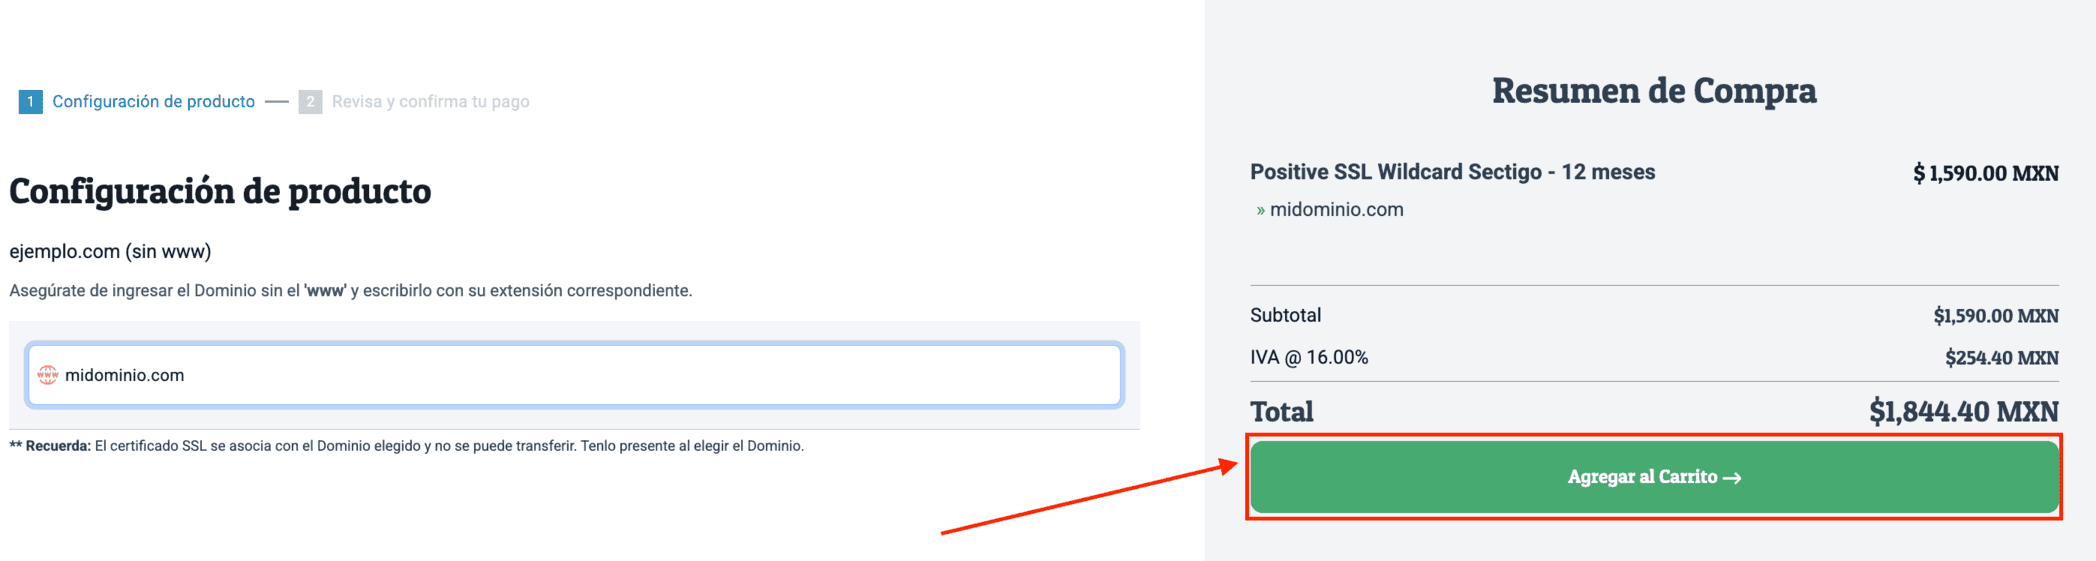Image resolution: width=2096 pixels, height=561 pixels.
Task: Focus the midominio.com domain input field
Action: pos(590,375)
